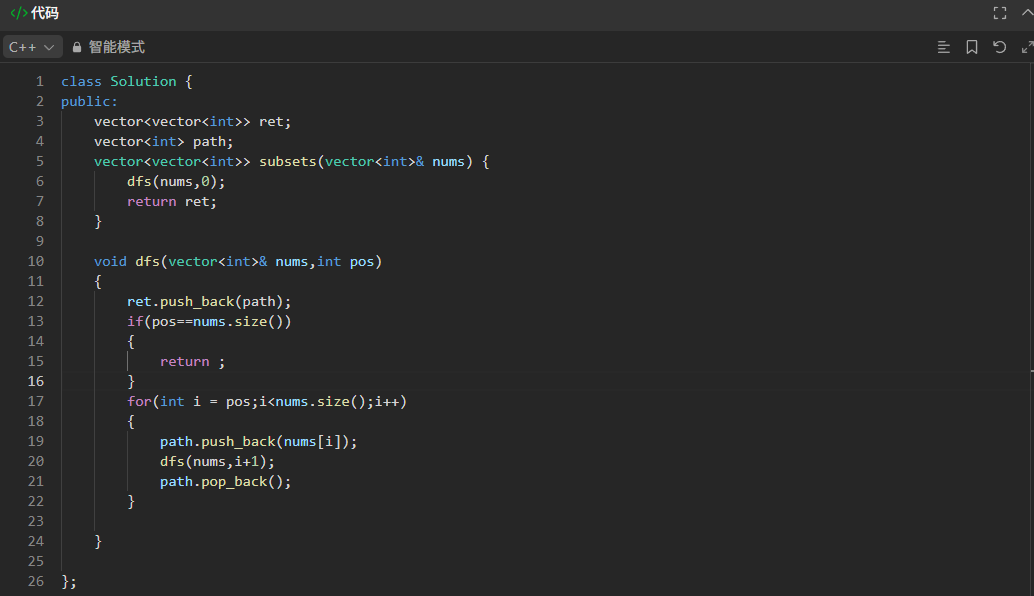The height and width of the screenshot is (596, 1034).
Task: Click the 'if(pos==nums.size())' condition
Action: (x=209, y=322)
